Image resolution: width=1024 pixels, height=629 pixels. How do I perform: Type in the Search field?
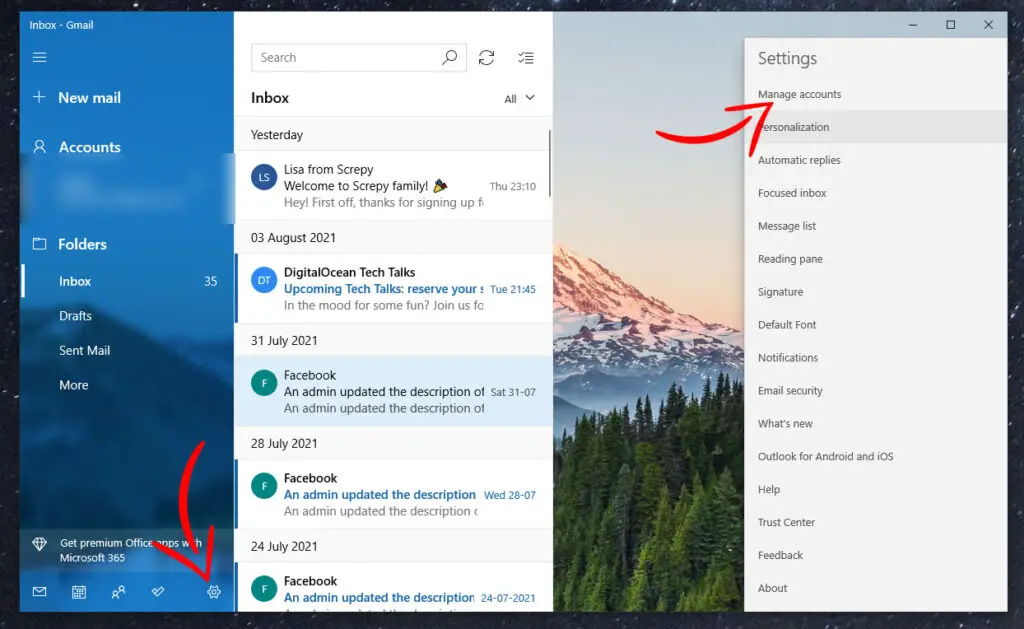[345, 58]
